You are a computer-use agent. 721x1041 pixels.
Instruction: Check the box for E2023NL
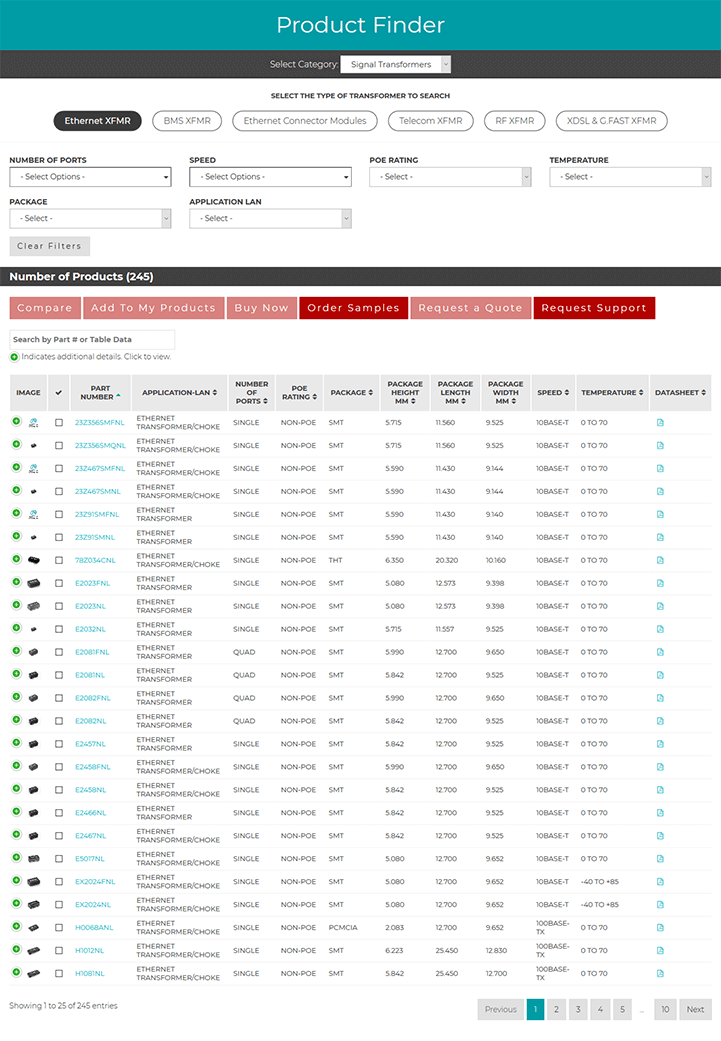tap(59, 606)
